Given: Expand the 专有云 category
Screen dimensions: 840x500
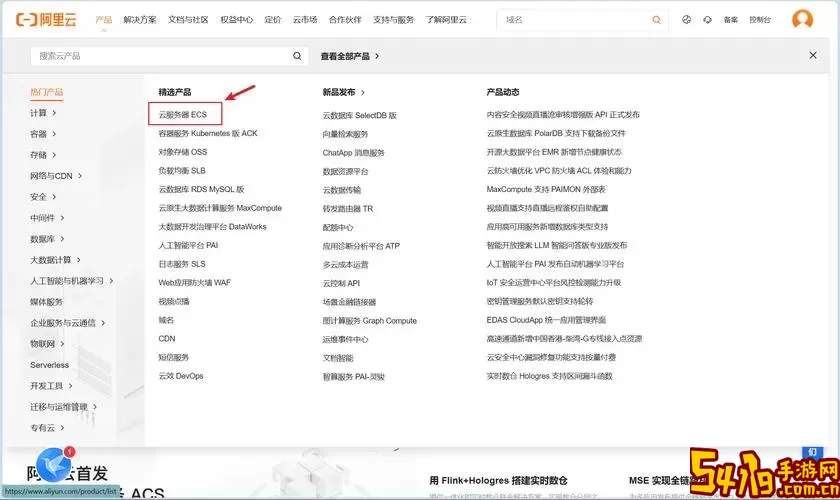Looking at the screenshot, I should click(x=47, y=428).
